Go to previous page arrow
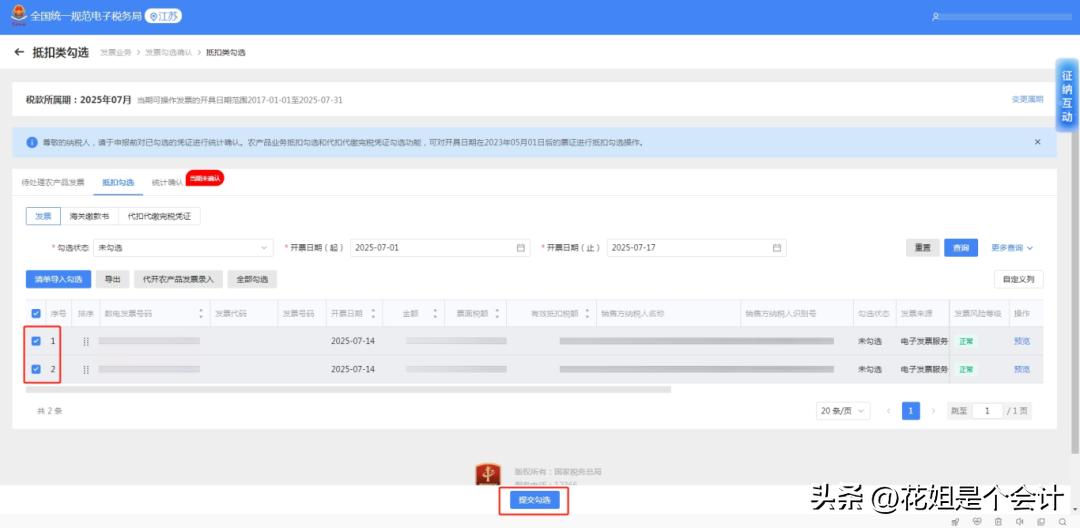 tap(889, 411)
